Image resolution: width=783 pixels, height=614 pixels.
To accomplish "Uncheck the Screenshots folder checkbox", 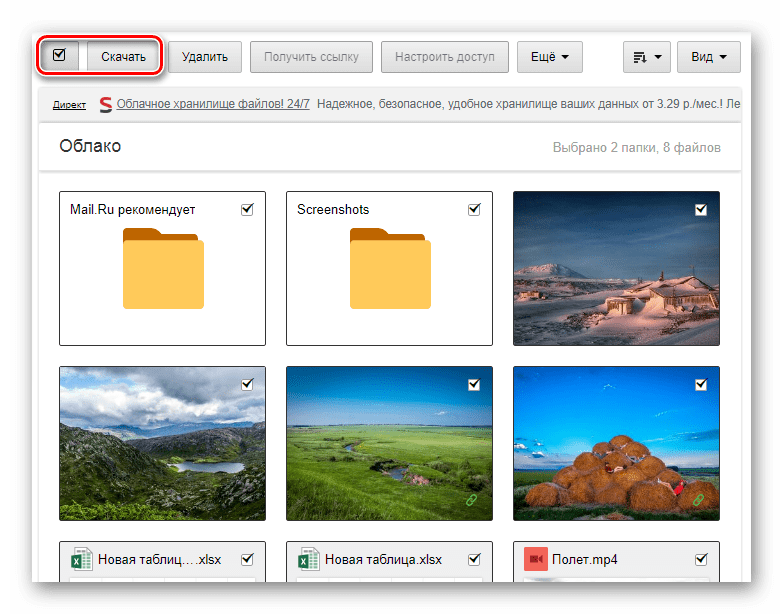I will (474, 210).
